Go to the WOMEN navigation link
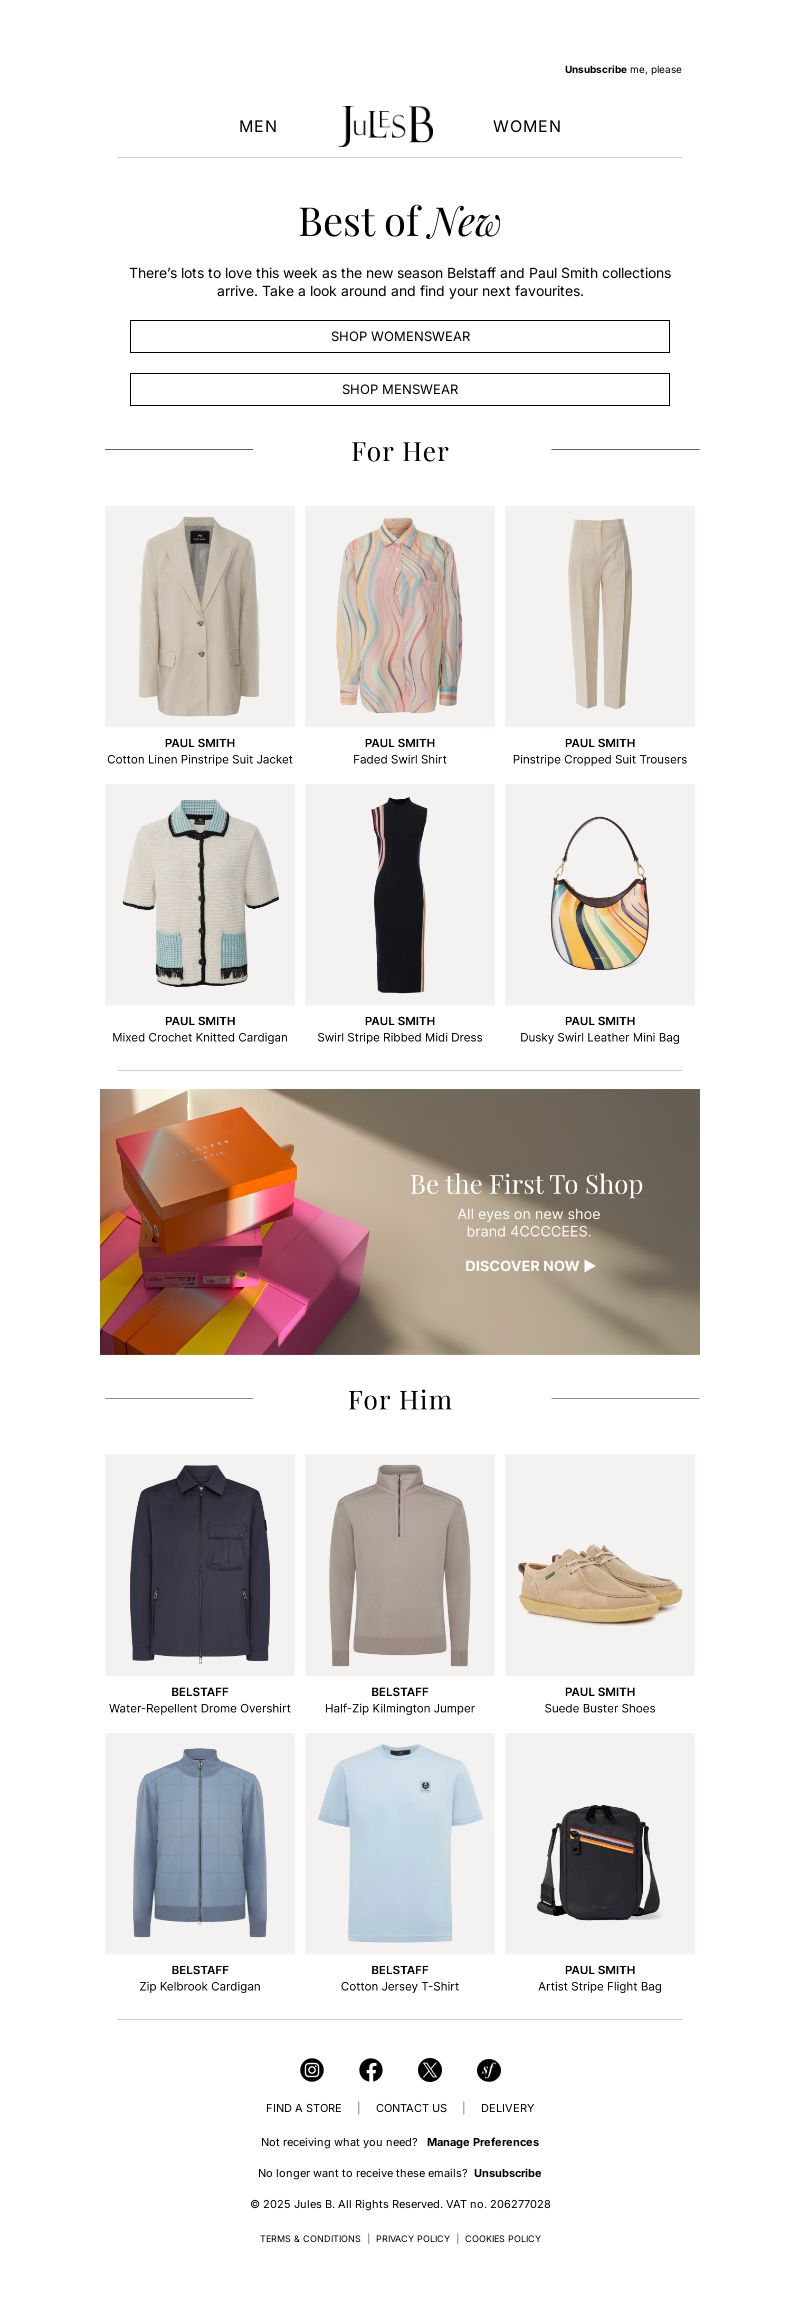Viewport: 800px width, 2304px height. click(527, 126)
